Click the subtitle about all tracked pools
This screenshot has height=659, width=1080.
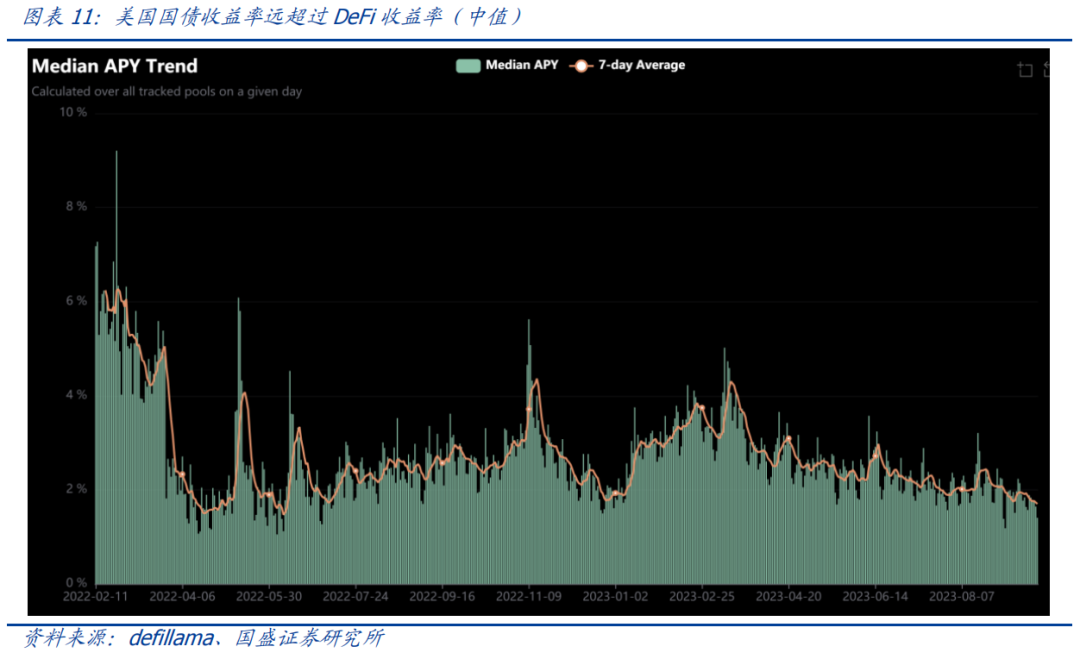click(166, 91)
